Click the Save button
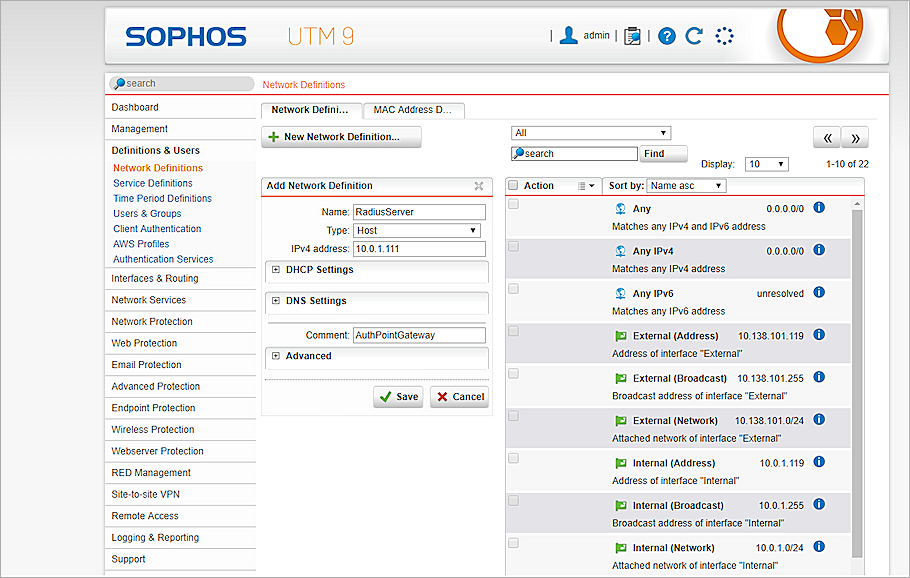The image size is (910, 578). pyautogui.click(x=398, y=396)
